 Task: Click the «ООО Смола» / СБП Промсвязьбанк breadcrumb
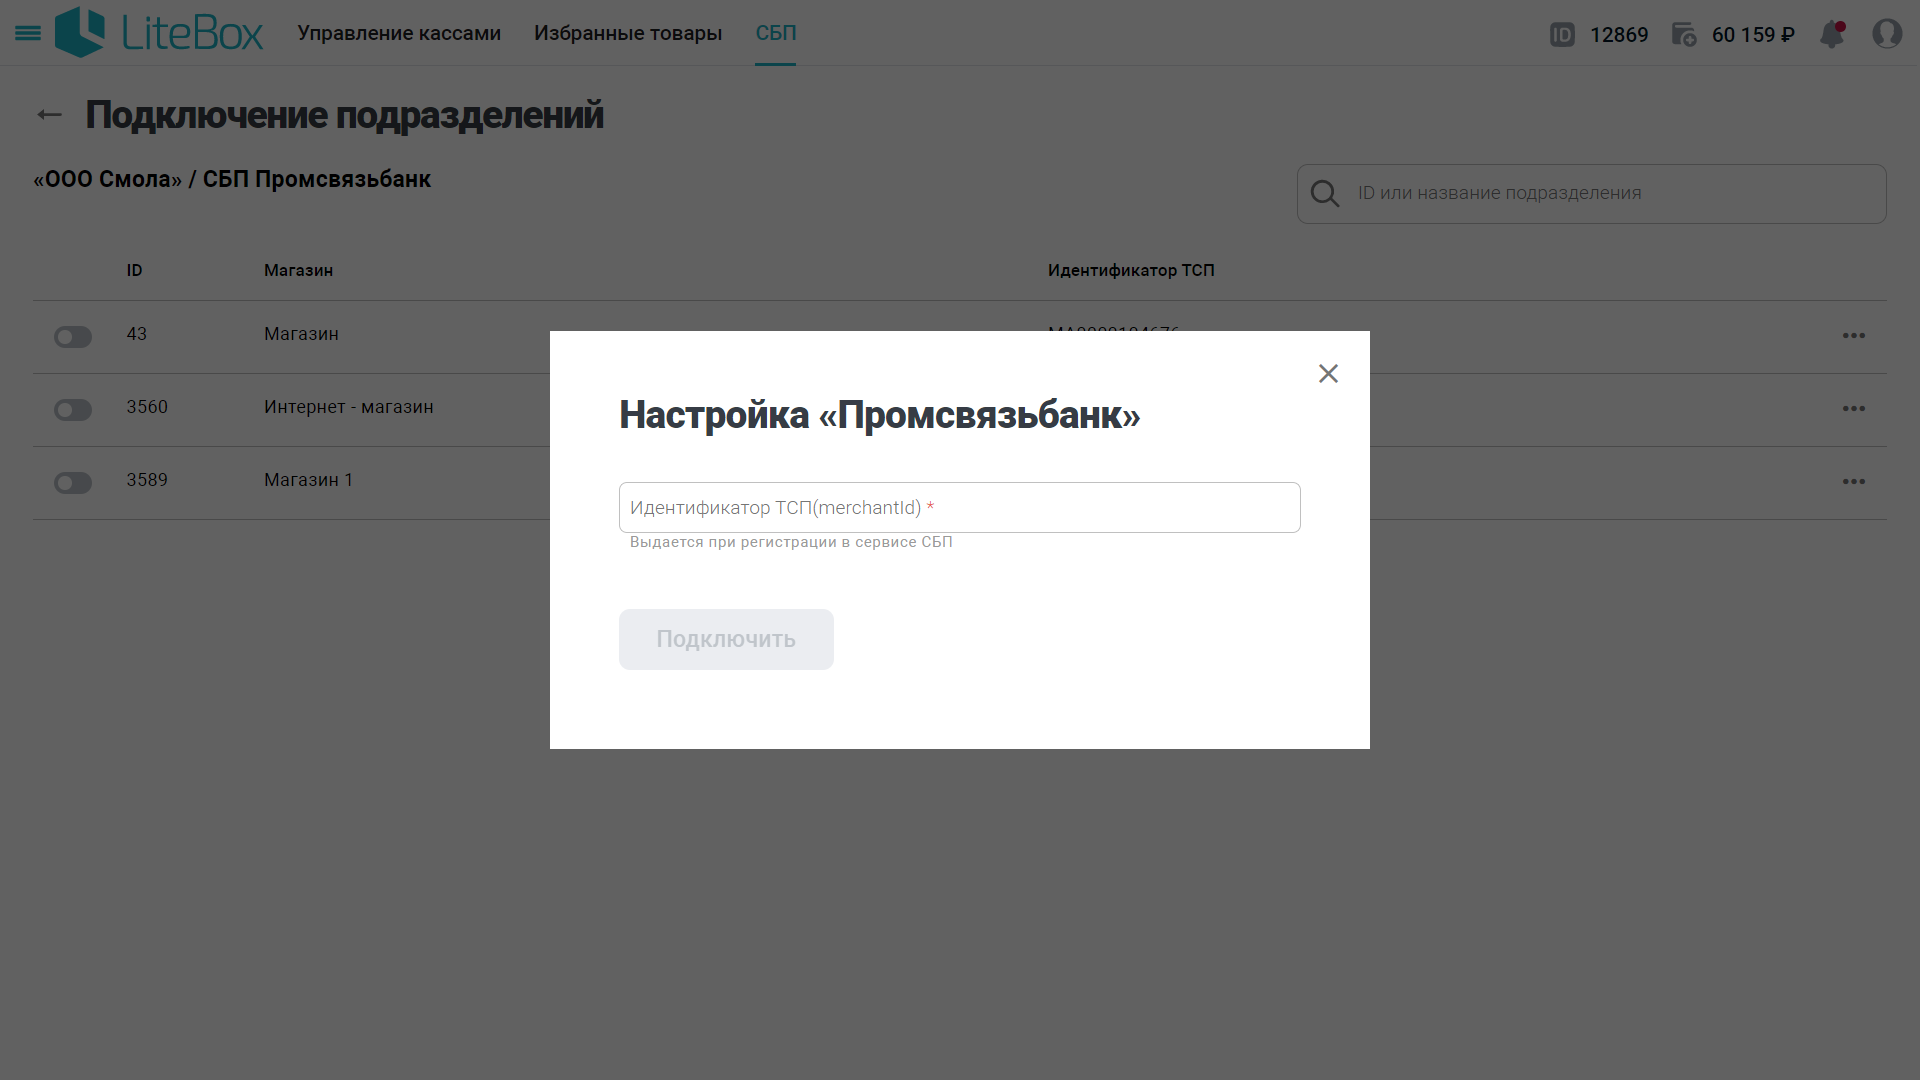pos(232,180)
